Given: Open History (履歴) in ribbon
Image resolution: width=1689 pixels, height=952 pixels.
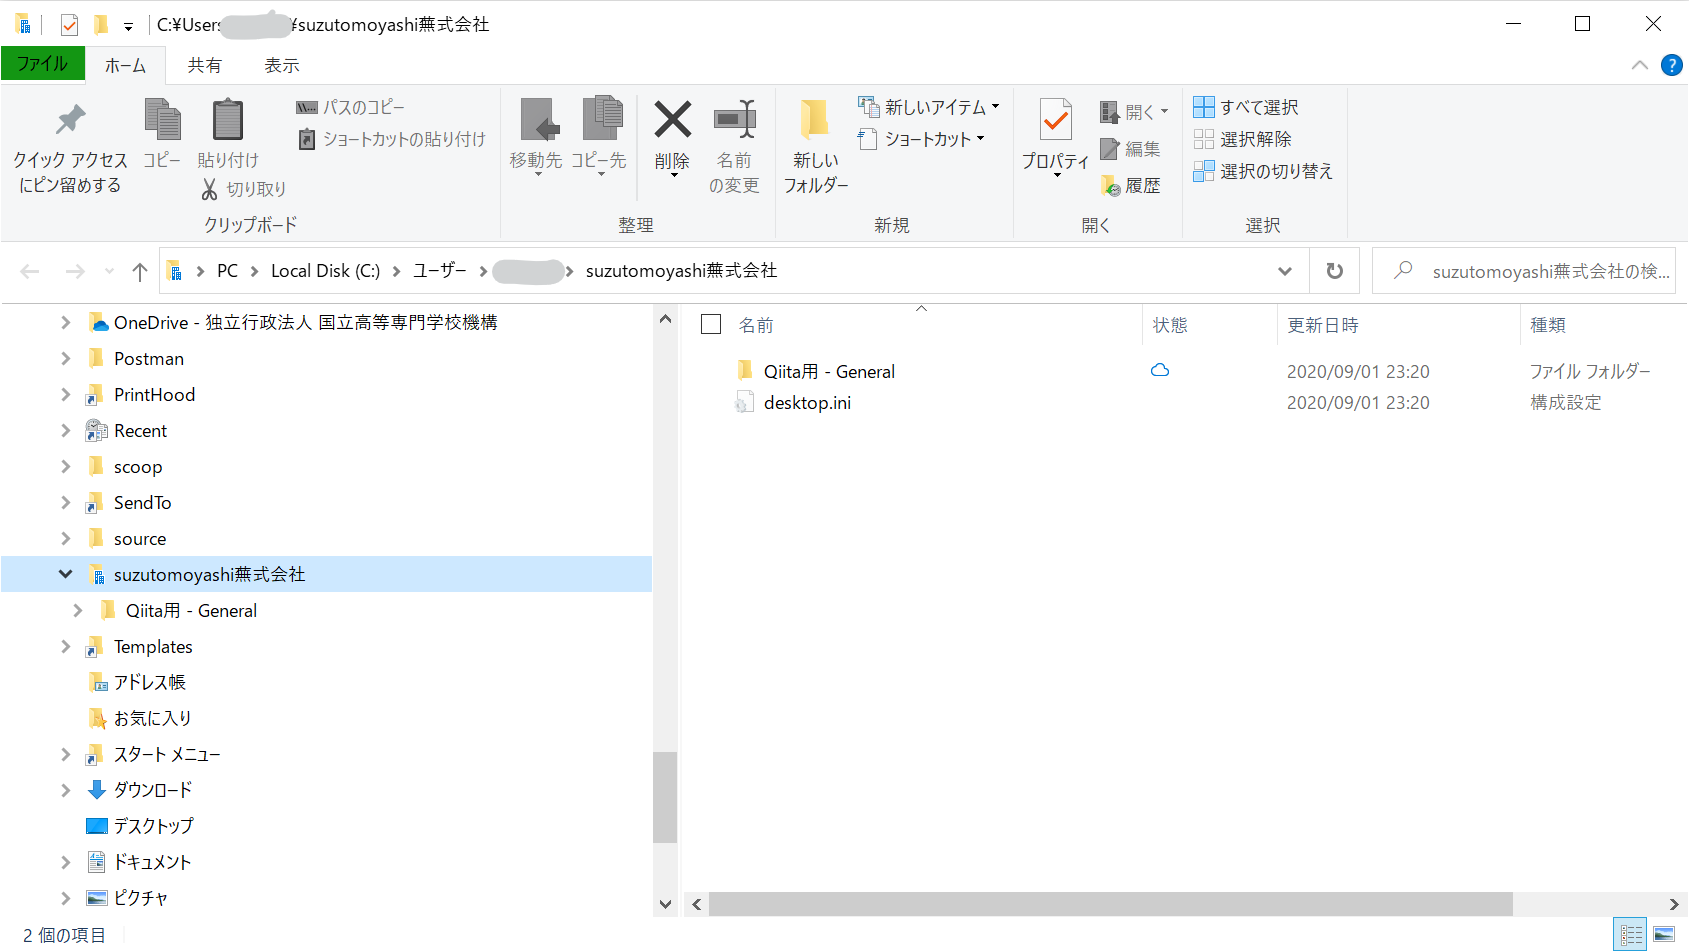Looking at the screenshot, I should (1130, 185).
